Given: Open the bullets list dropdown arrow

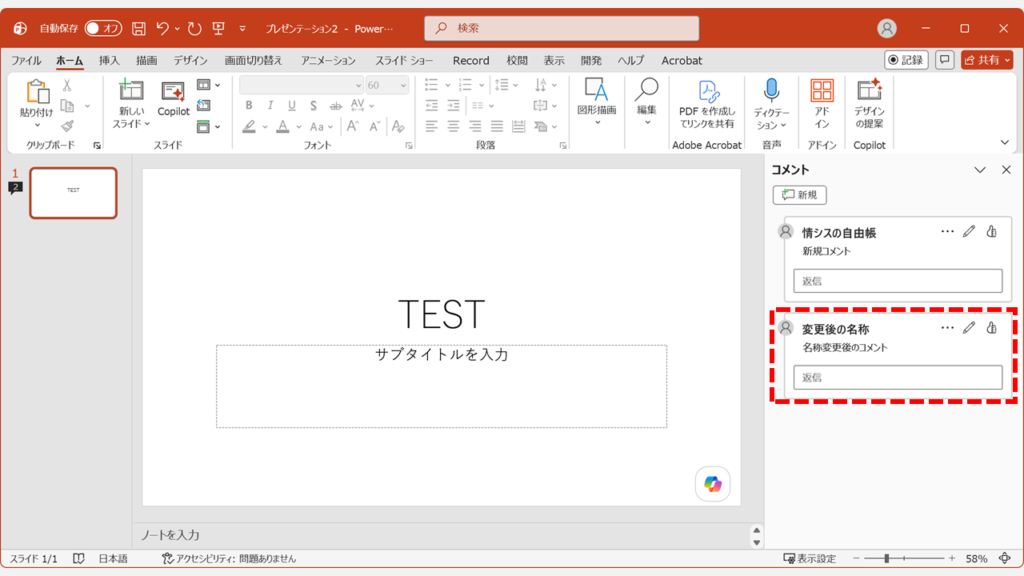Looking at the screenshot, I should (447, 85).
